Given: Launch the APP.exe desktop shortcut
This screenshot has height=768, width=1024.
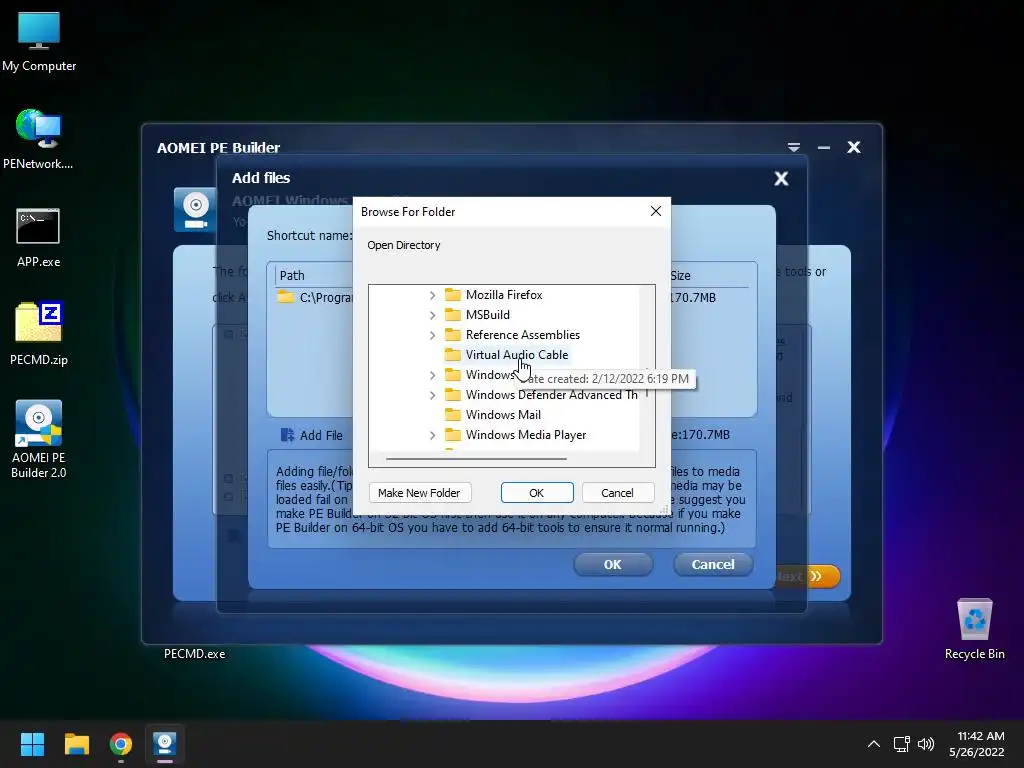Looking at the screenshot, I should 39,237.
